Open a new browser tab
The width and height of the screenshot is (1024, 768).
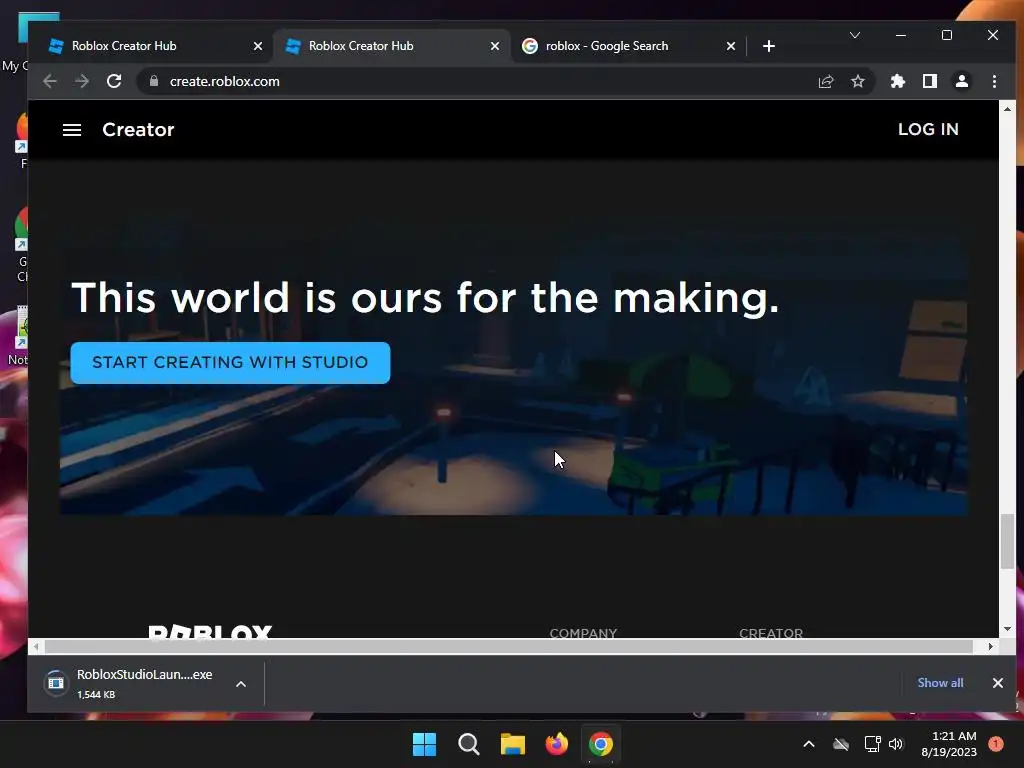tap(769, 46)
